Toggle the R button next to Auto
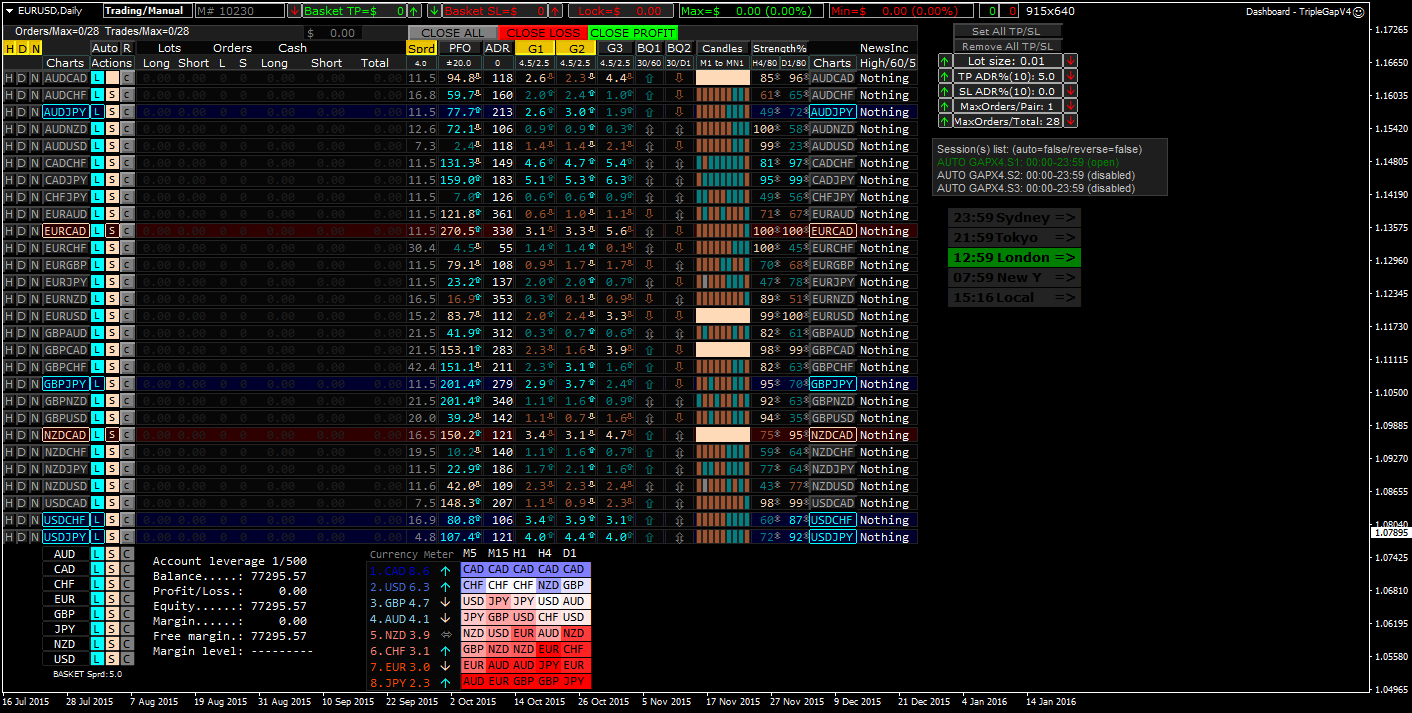The image size is (1412, 713). pos(127,48)
